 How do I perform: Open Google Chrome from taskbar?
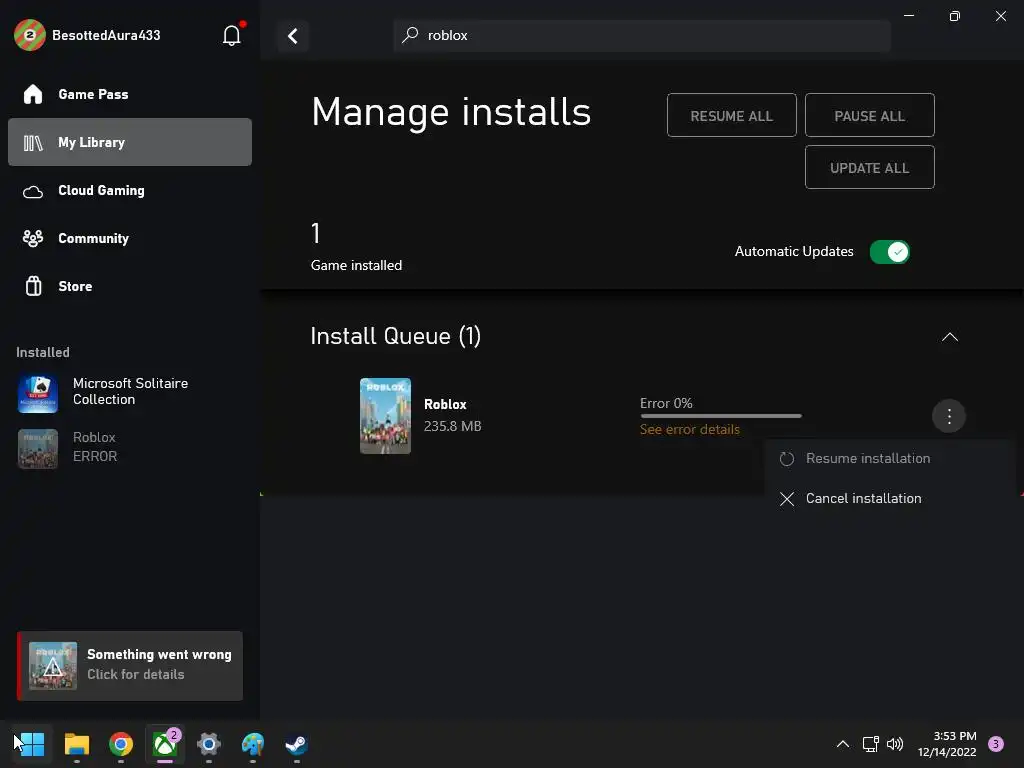[121, 744]
